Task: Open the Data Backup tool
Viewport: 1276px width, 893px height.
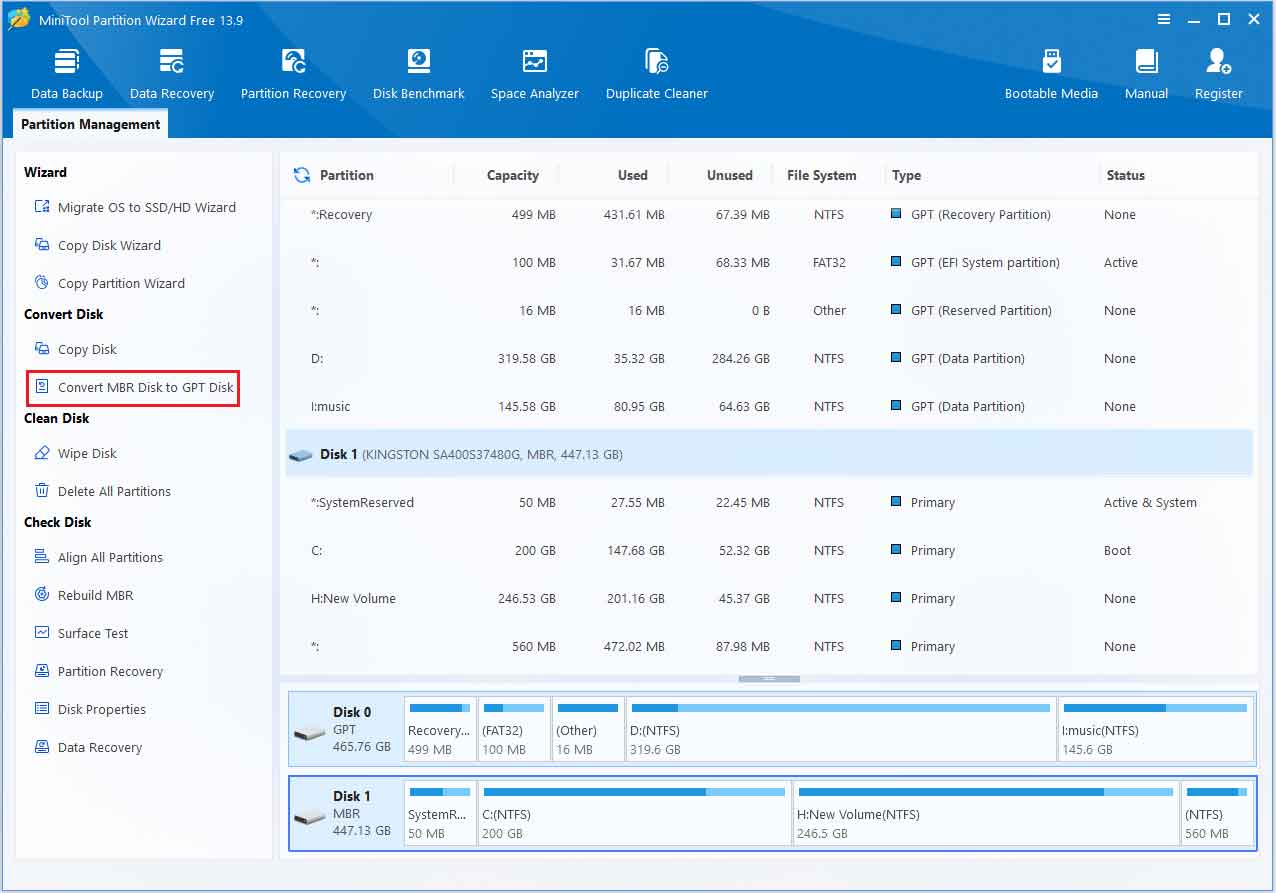Action: 67,73
